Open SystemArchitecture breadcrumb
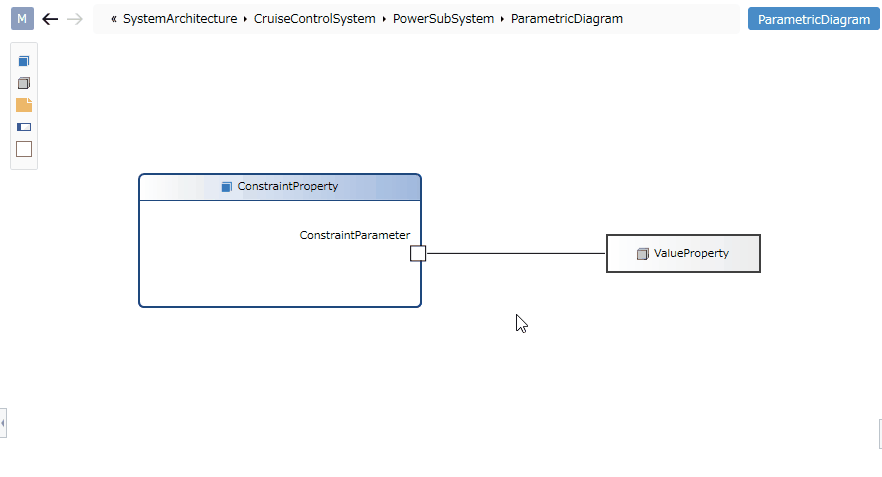882x477 pixels. (x=180, y=19)
